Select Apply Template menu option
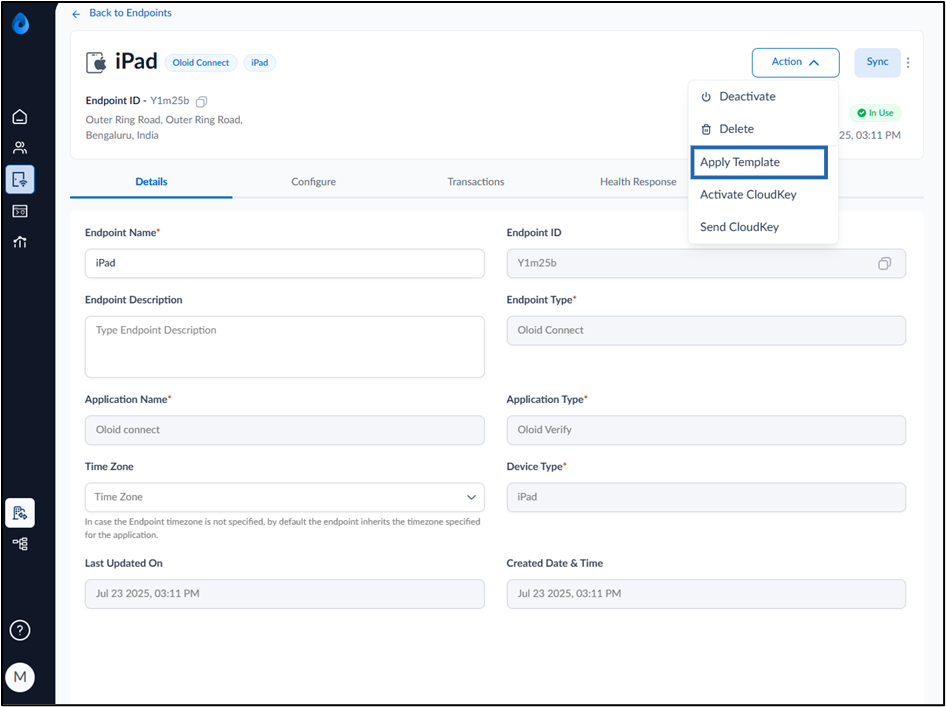The height and width of the screenshot is (707, 946). click(x=759, y=162)
